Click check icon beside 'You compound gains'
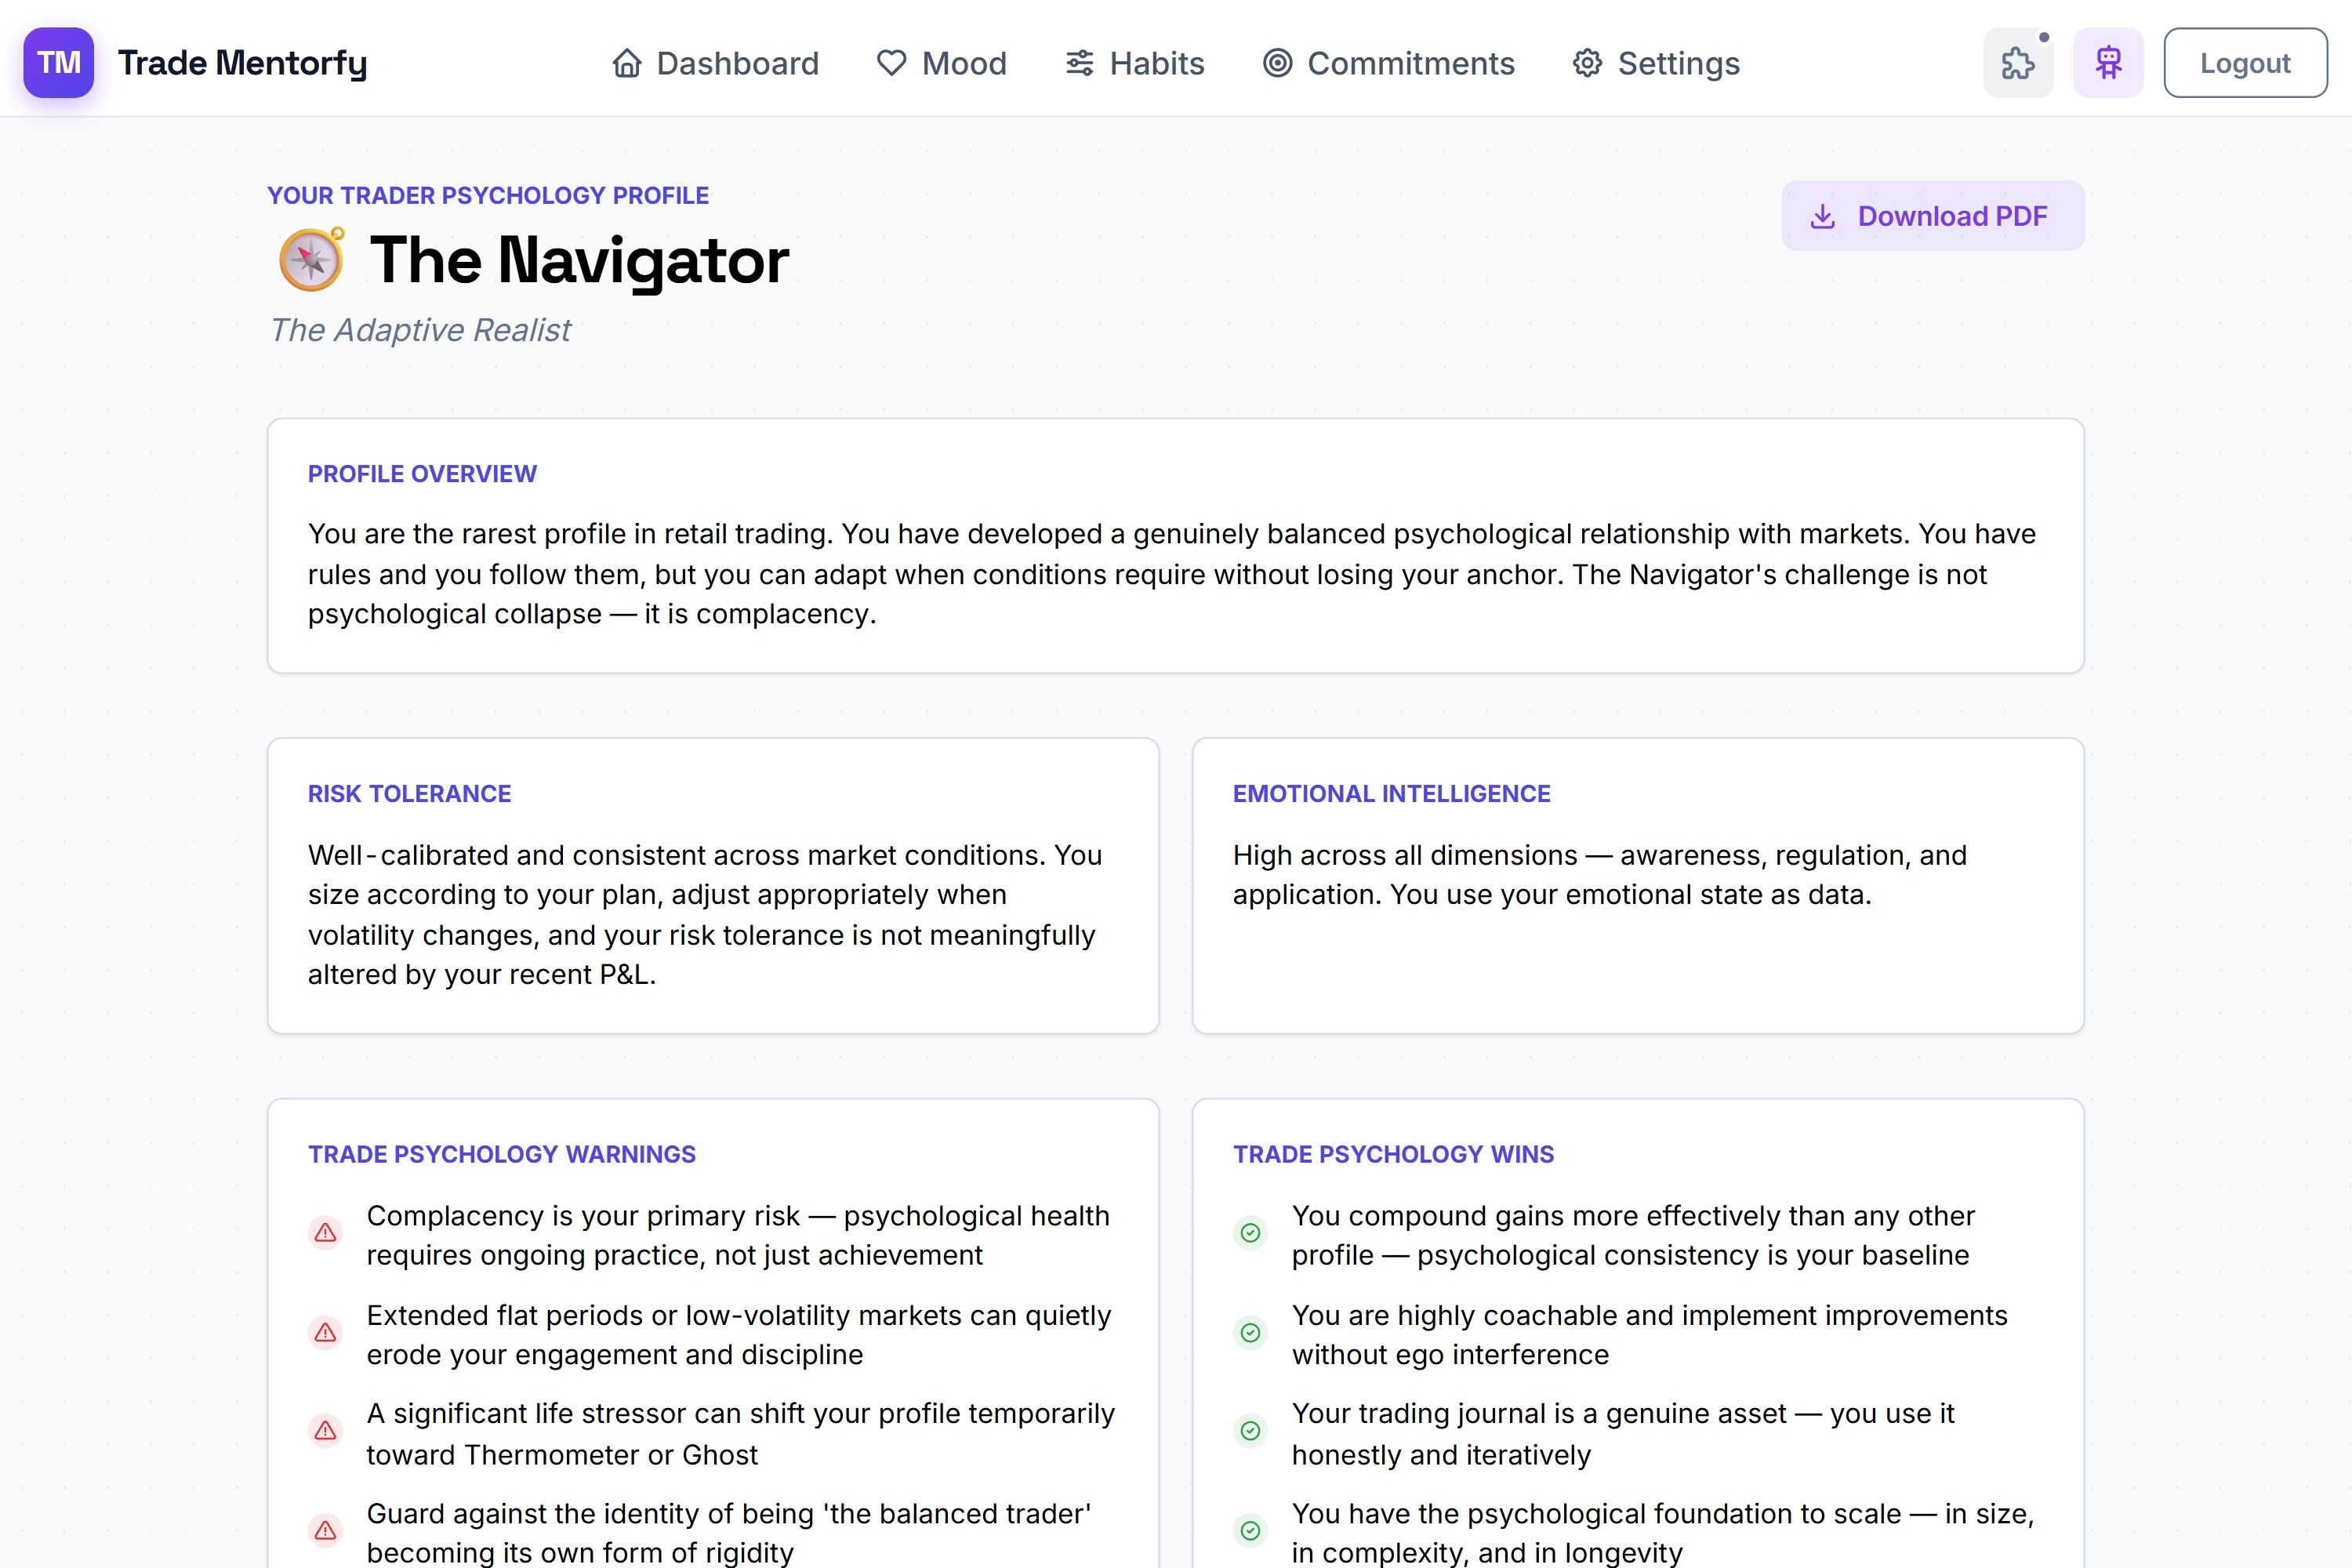Image resolution: width=2352 pixels, height=1568 pixels. (x=1250, y=1234)
